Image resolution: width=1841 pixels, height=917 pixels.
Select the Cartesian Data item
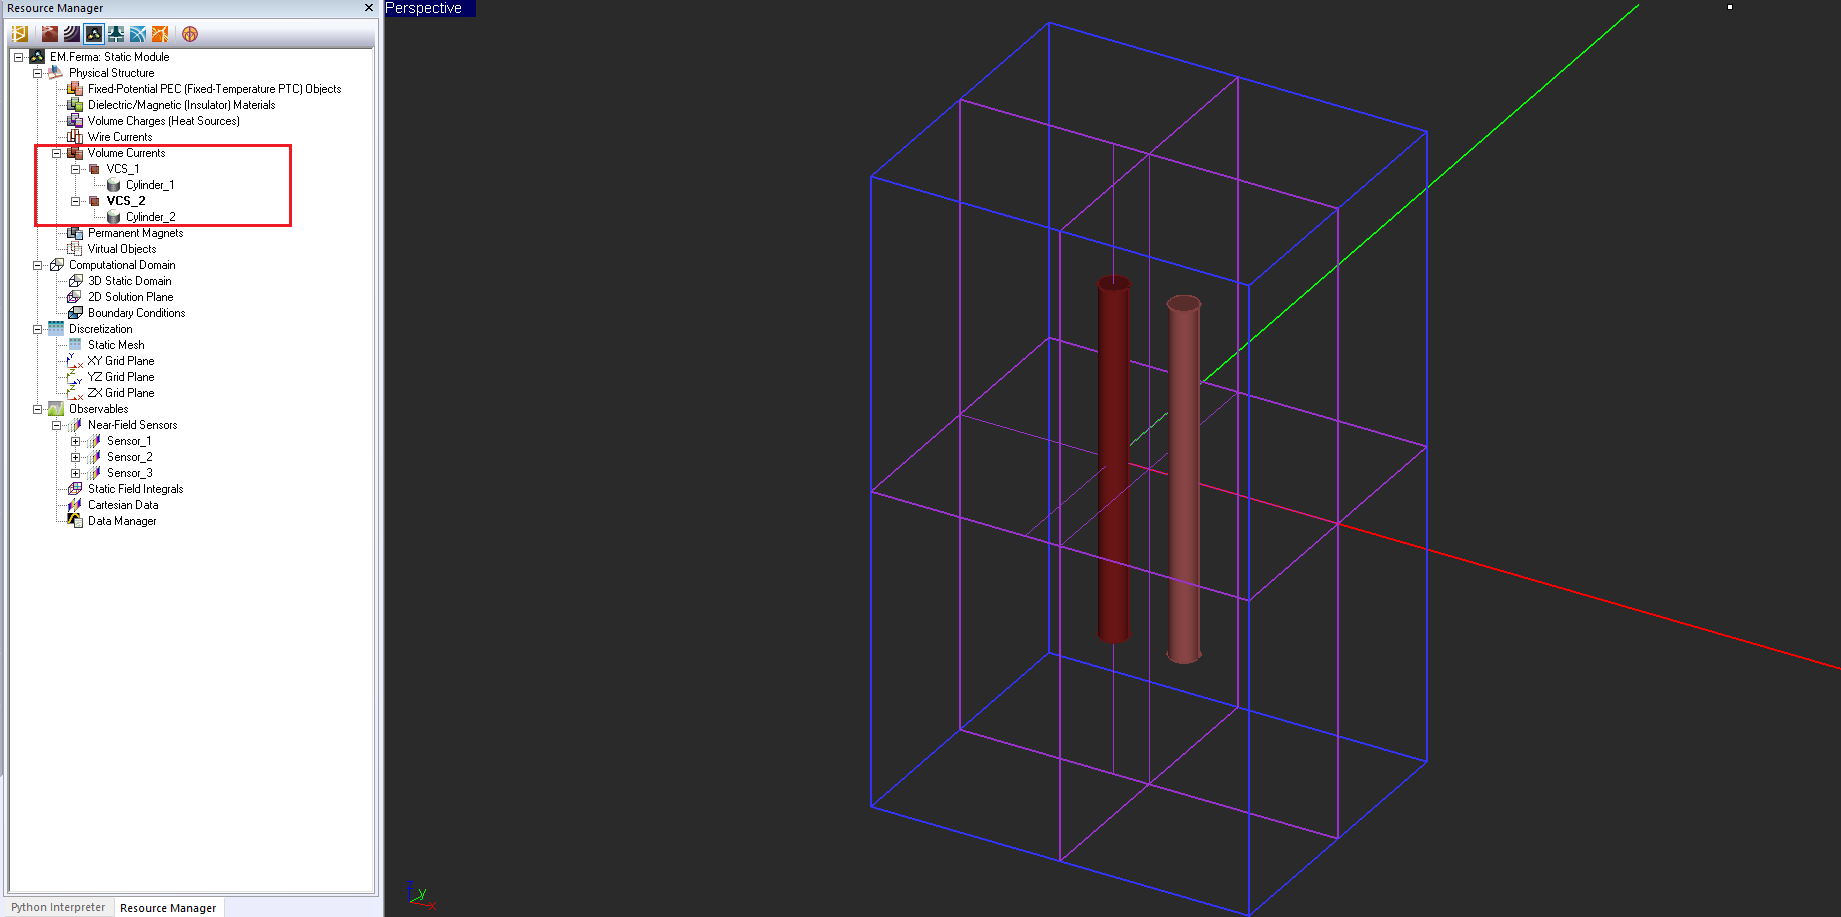click(x=123, y=505)
